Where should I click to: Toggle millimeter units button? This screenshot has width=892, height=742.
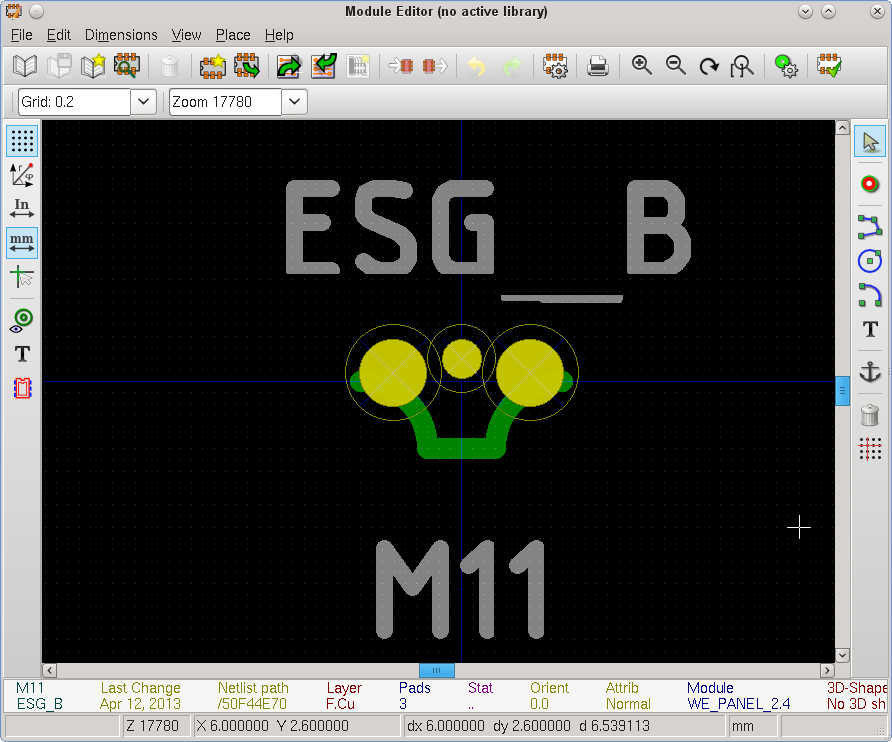[x=22, y=241]
